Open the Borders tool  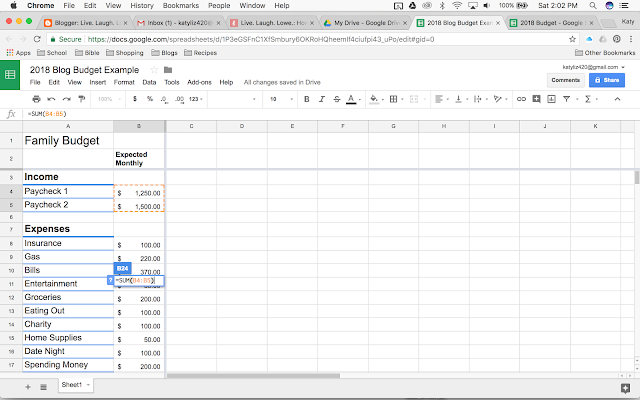pos(393,99)
